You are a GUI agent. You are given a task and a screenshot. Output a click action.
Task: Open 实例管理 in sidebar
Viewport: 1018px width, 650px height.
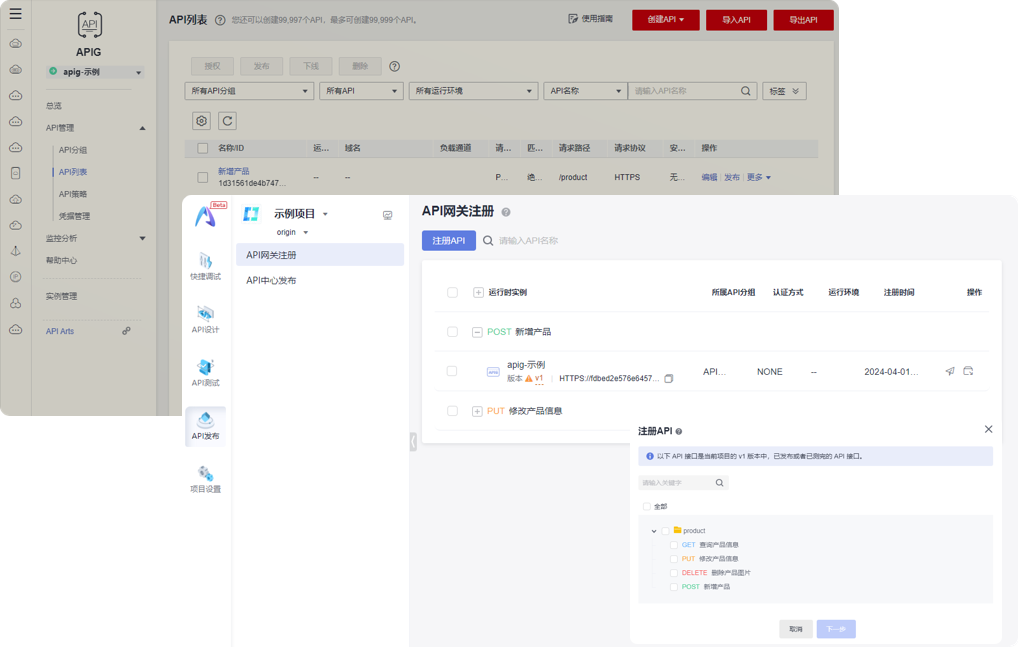click(62, 296)
